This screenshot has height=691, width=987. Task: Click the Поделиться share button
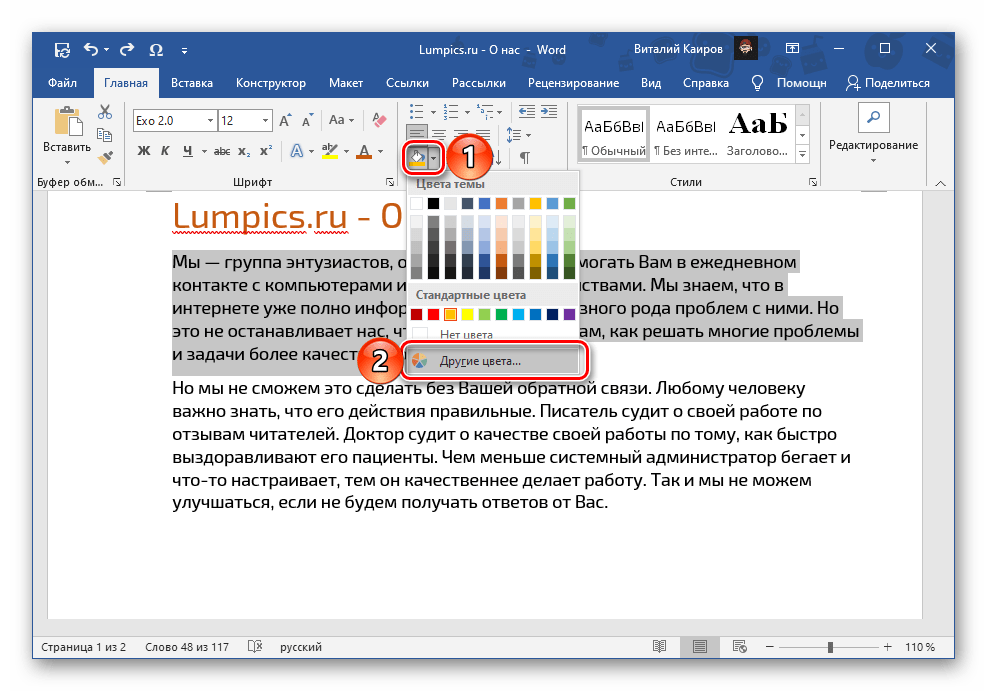[888, 83]
